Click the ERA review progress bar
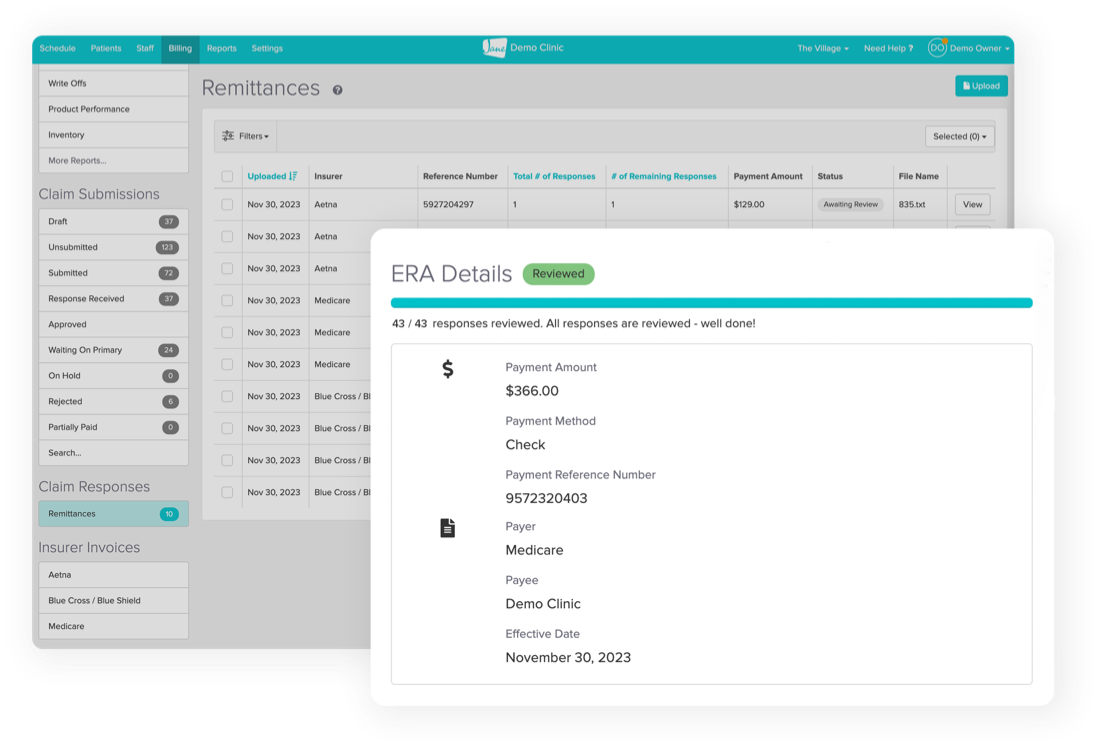This screenshot has width=1100, height=748. tap(711, 302)
